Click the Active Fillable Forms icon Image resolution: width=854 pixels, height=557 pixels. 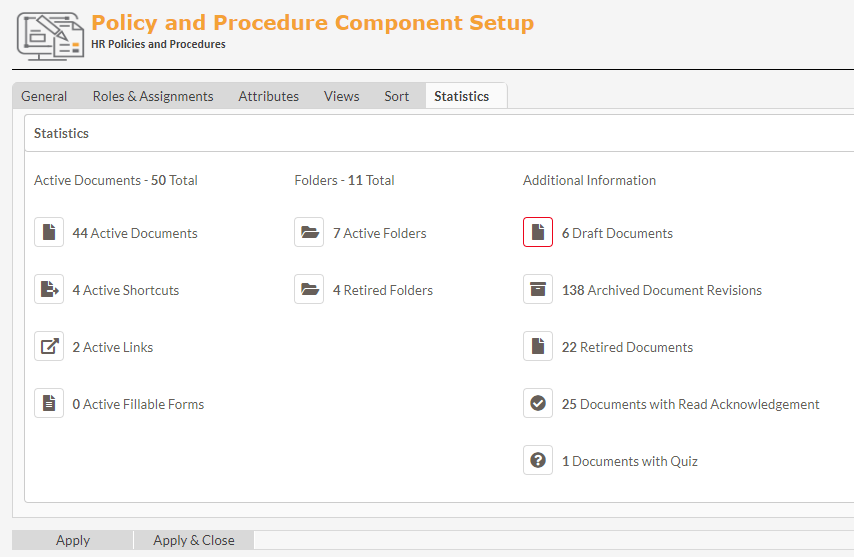pos(49,403)
